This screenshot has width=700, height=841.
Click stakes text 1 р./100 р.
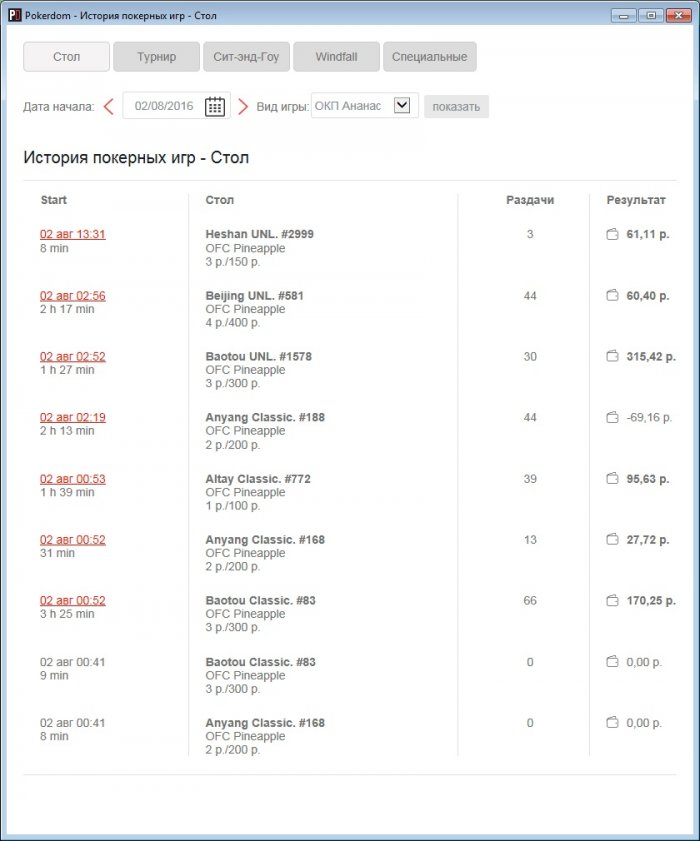(x=233, y=506)
